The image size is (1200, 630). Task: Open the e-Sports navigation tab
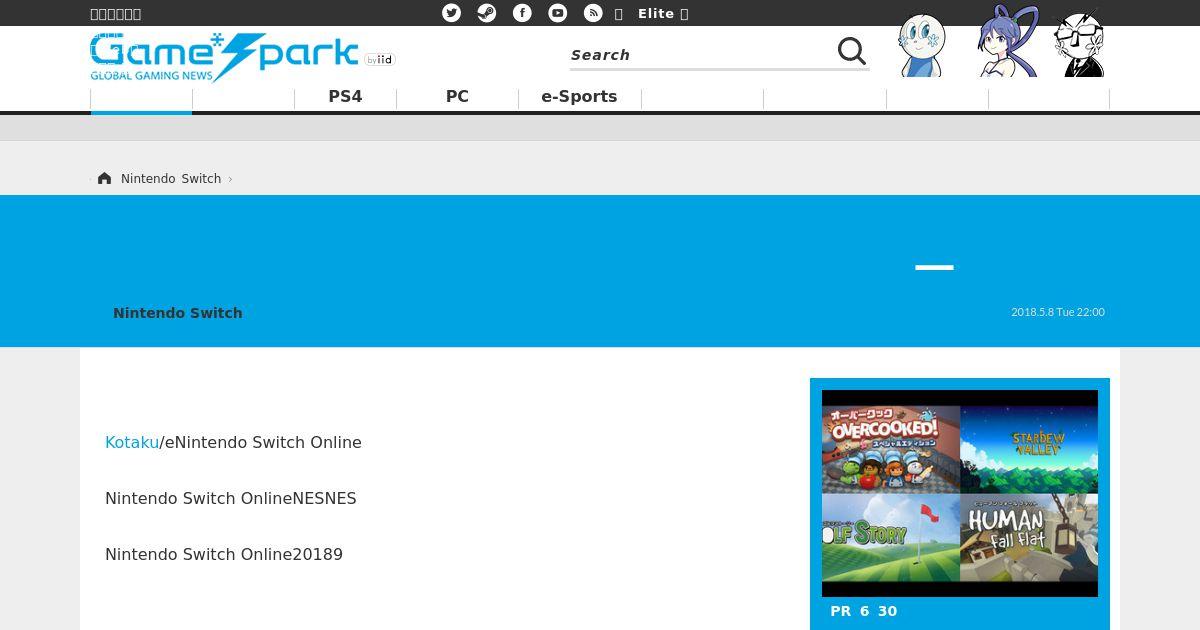tap(579, 97)
